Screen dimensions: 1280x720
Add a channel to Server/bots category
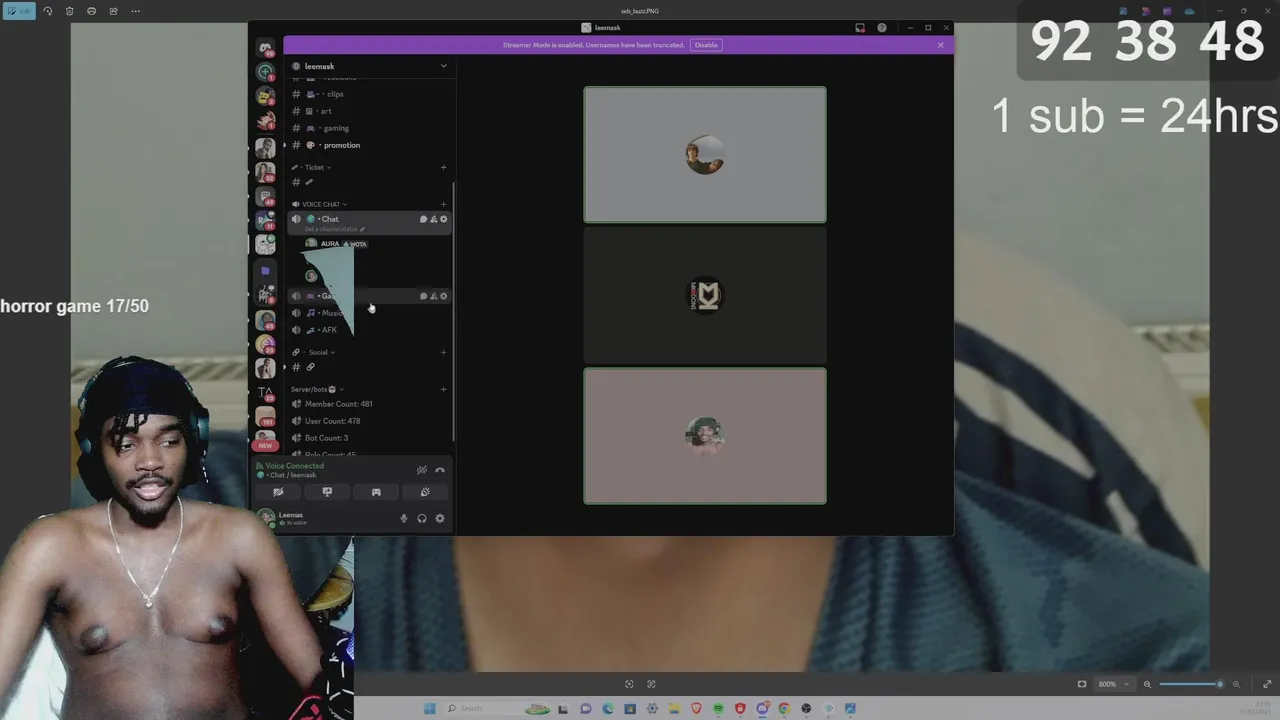(444, 389)
